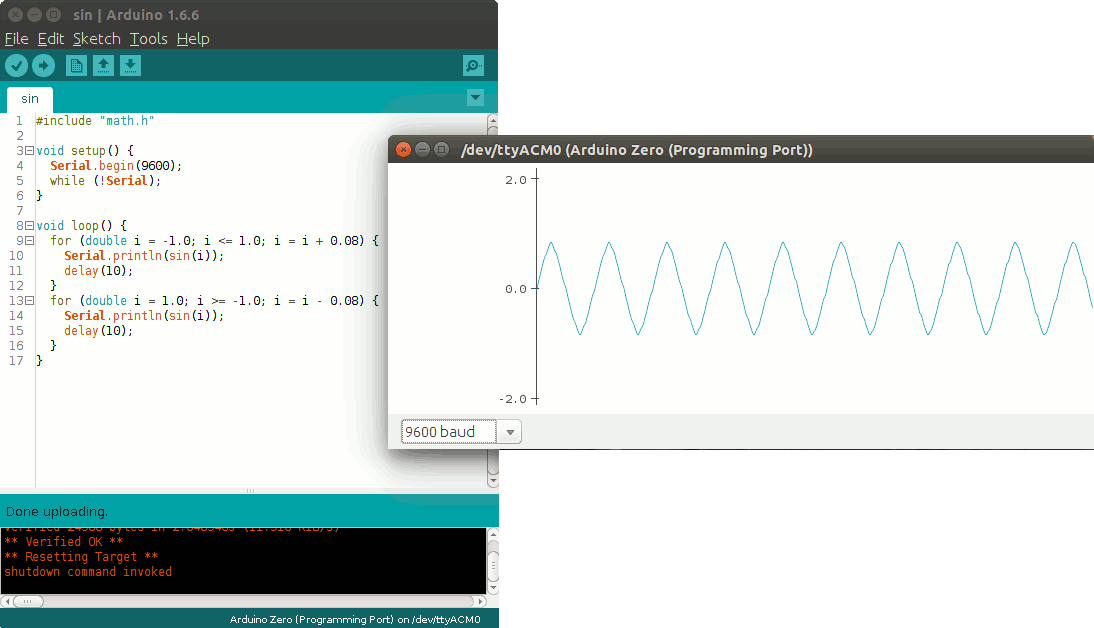
Task: Click the board and port status bar text
Action: pyautogui.click(x=355, y=619)
